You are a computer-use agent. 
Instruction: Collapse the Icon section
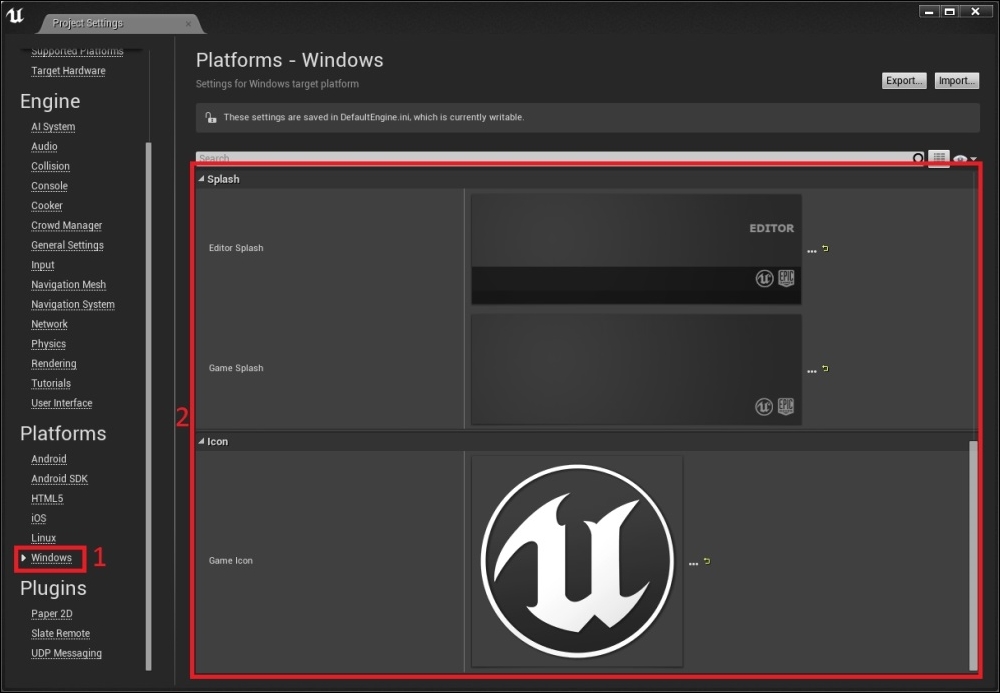tap(202, 441)
